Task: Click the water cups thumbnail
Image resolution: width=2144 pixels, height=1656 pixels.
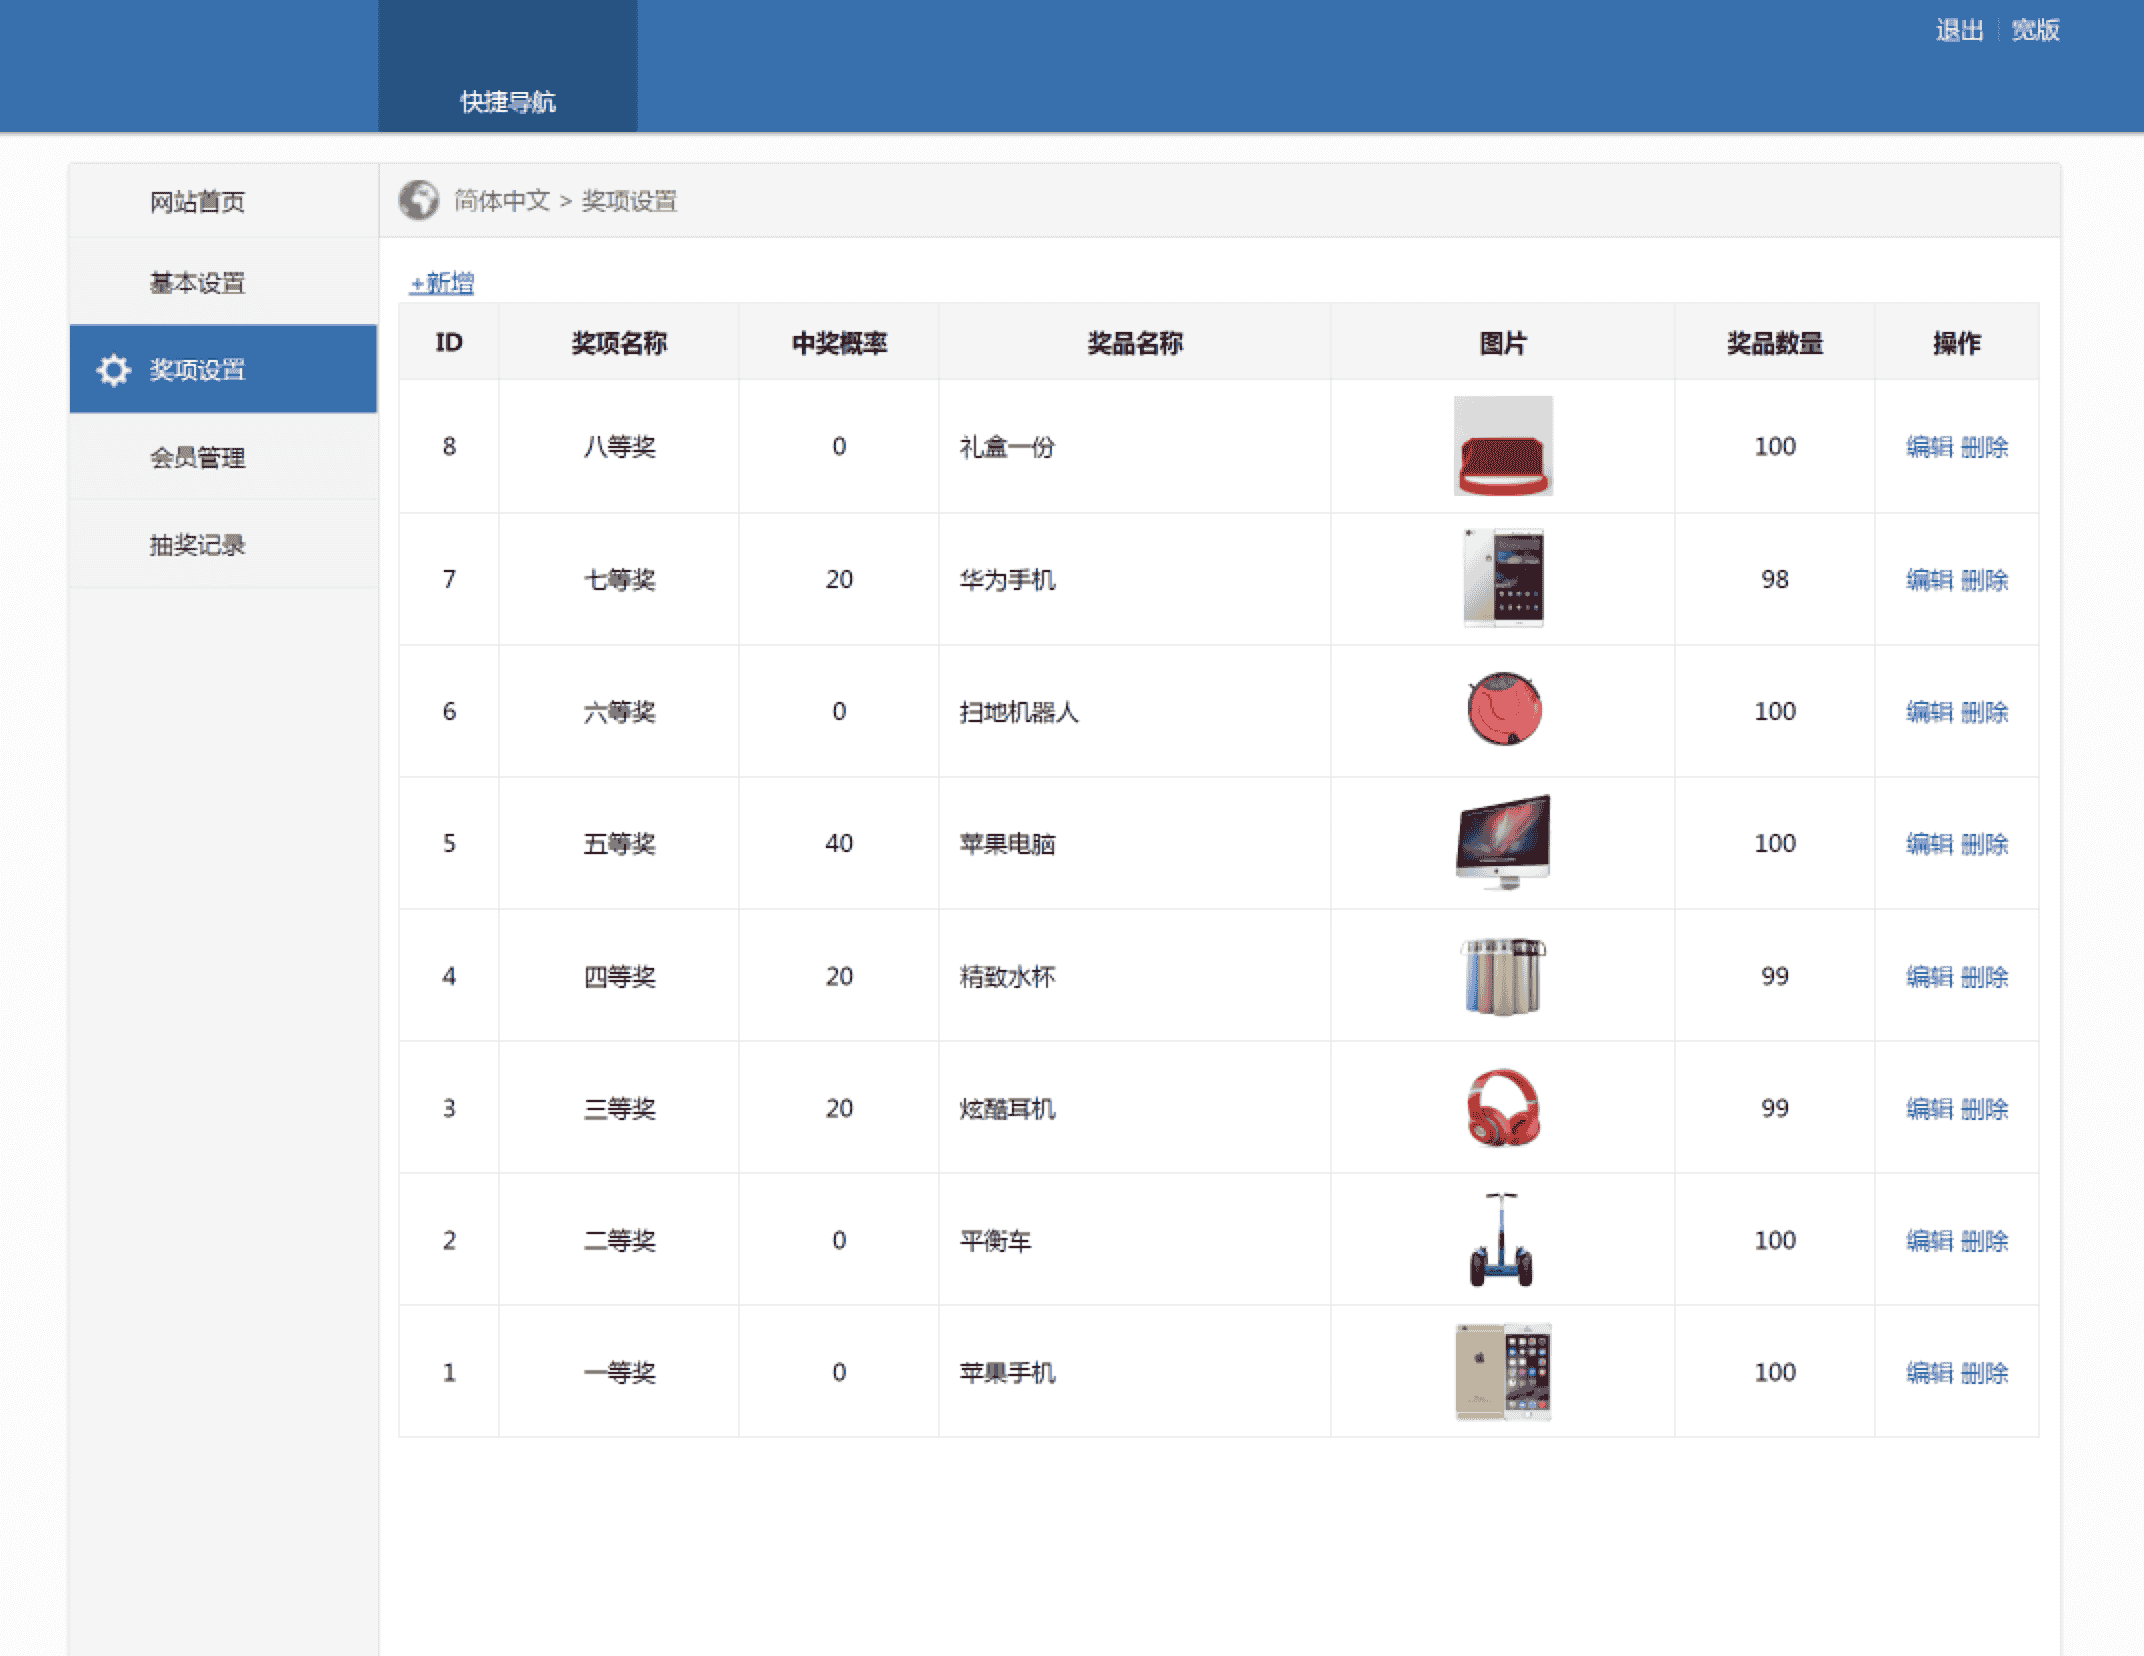Action: tap(1502, 975)
